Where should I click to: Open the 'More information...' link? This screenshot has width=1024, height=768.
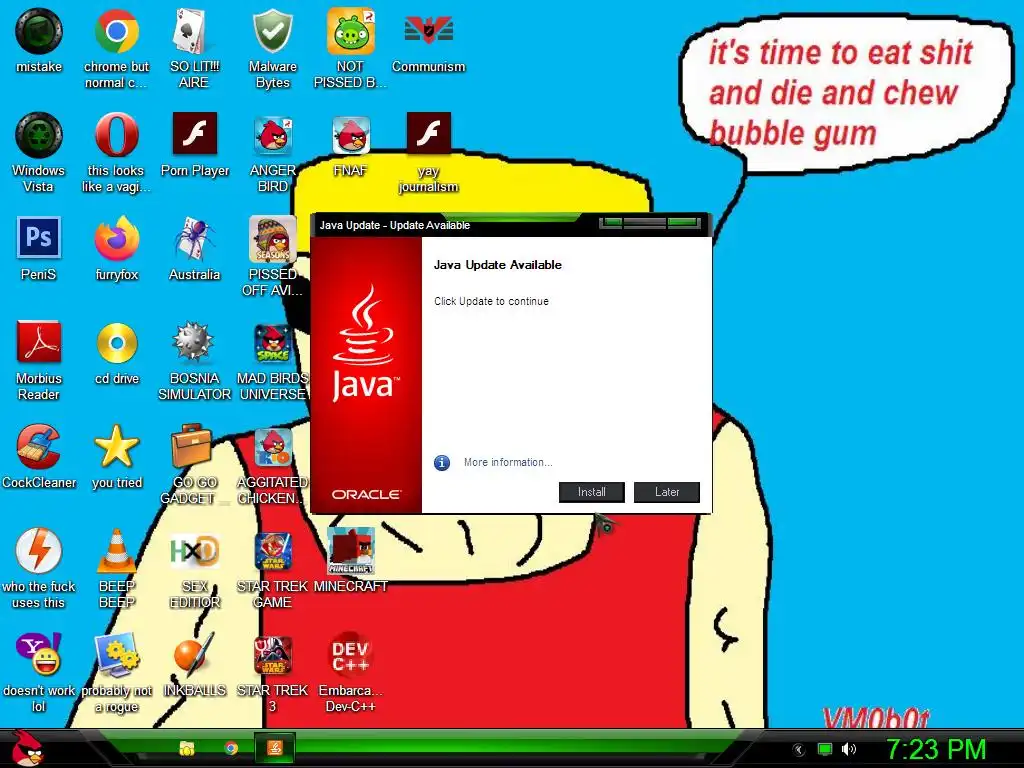pos(508,462)
